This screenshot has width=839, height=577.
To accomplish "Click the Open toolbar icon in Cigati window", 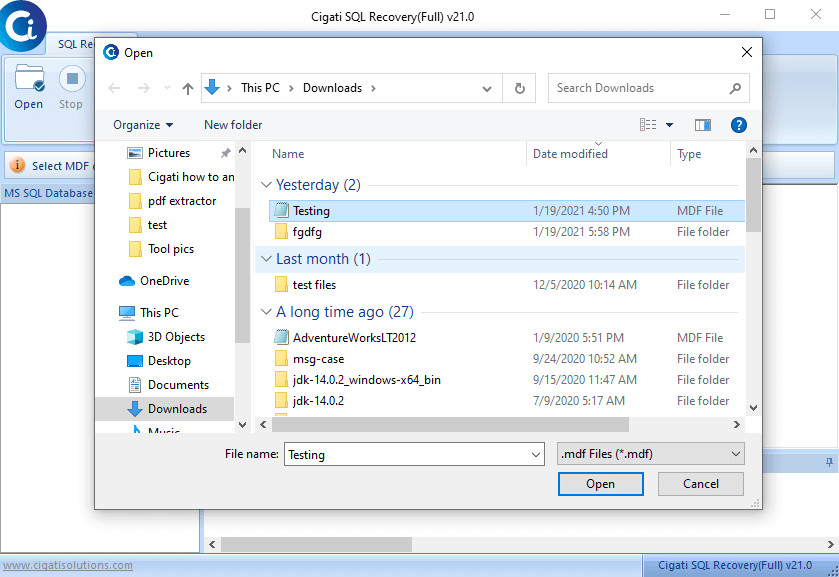I will tap(29, 79).
